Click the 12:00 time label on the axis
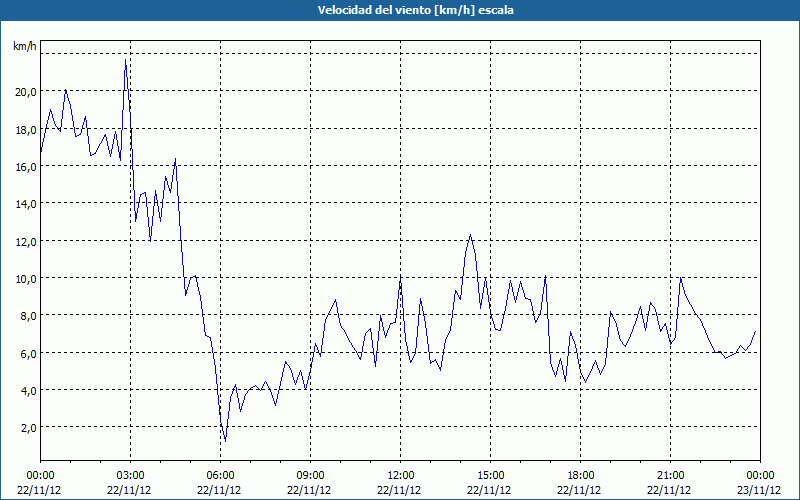 [401, 476]
